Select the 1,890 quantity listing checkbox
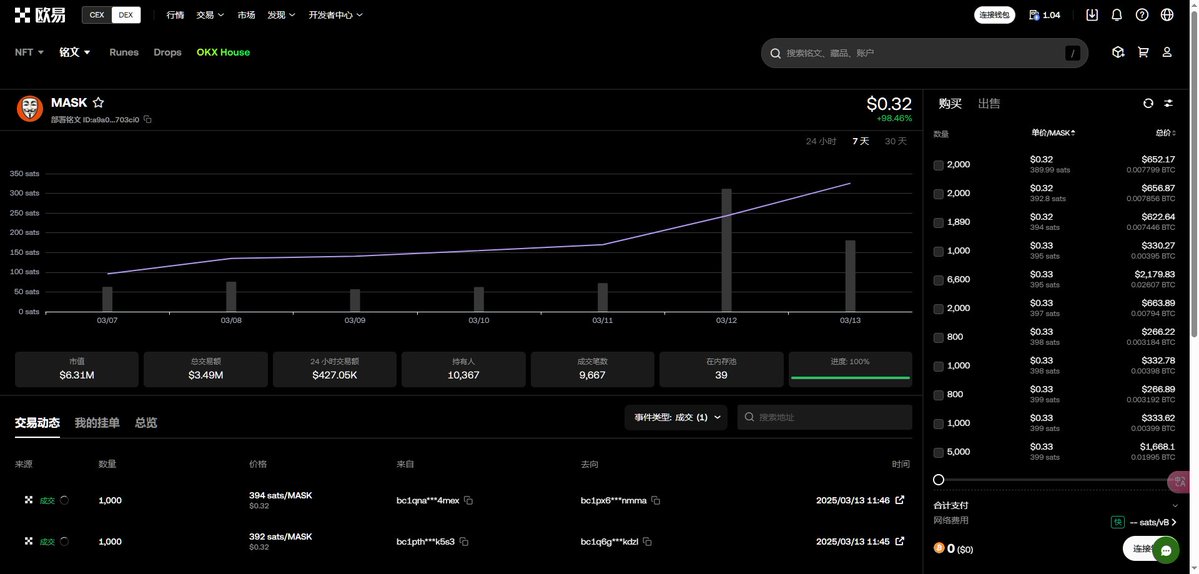Image resolution: width=1199 pixels, height=574 pixels. pos(938,222)
